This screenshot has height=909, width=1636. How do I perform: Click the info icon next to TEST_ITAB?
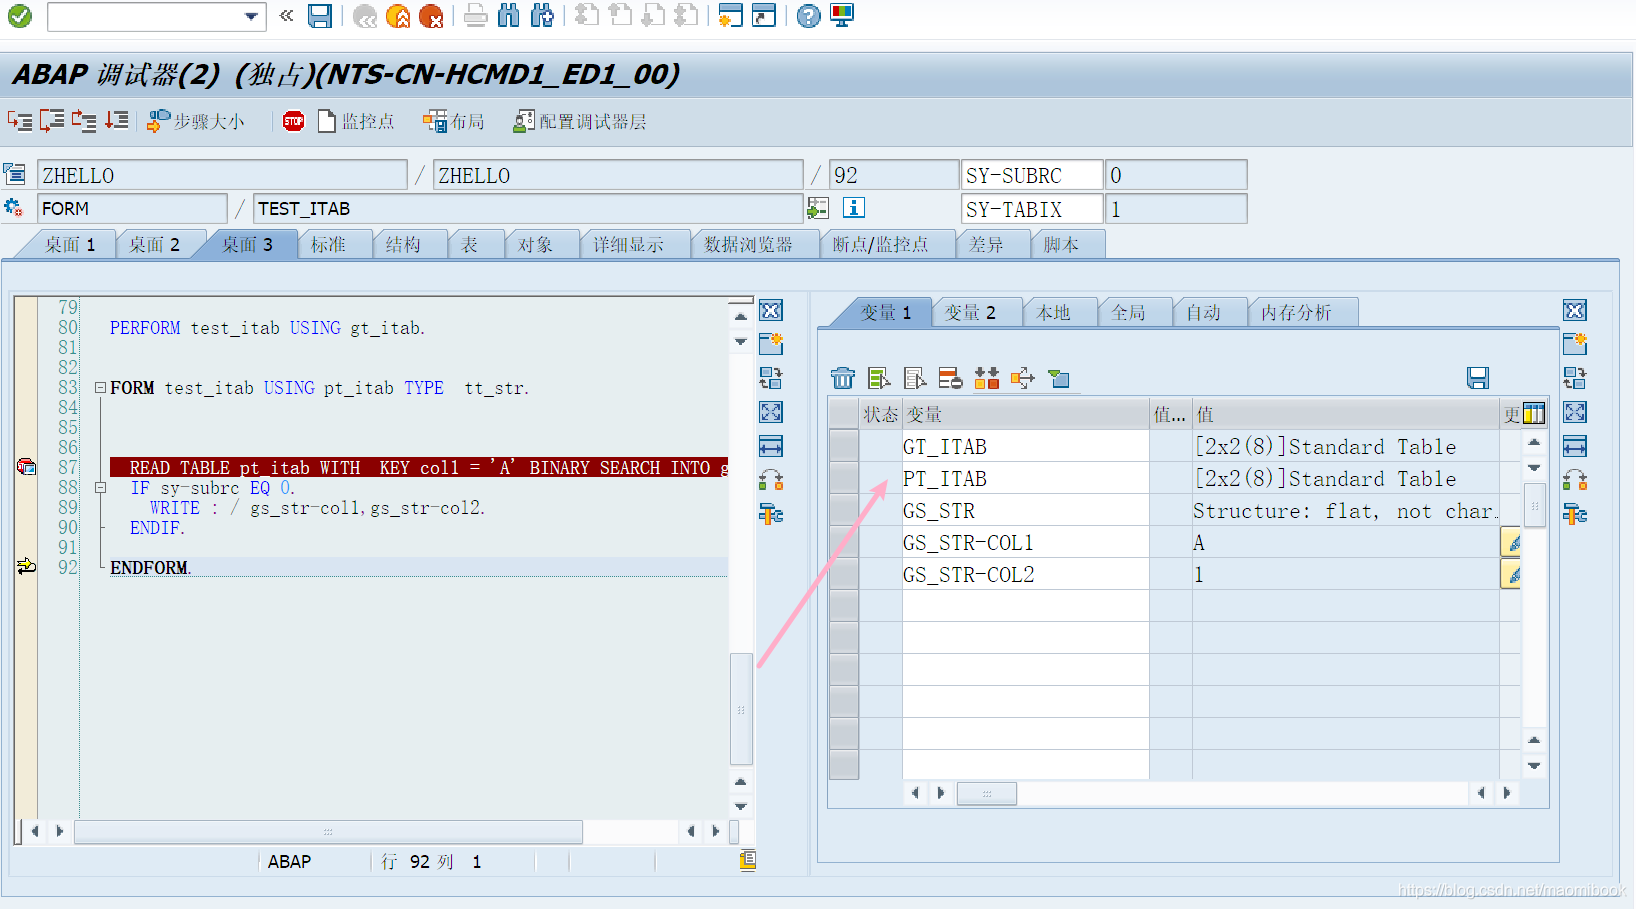click(853, 208)
